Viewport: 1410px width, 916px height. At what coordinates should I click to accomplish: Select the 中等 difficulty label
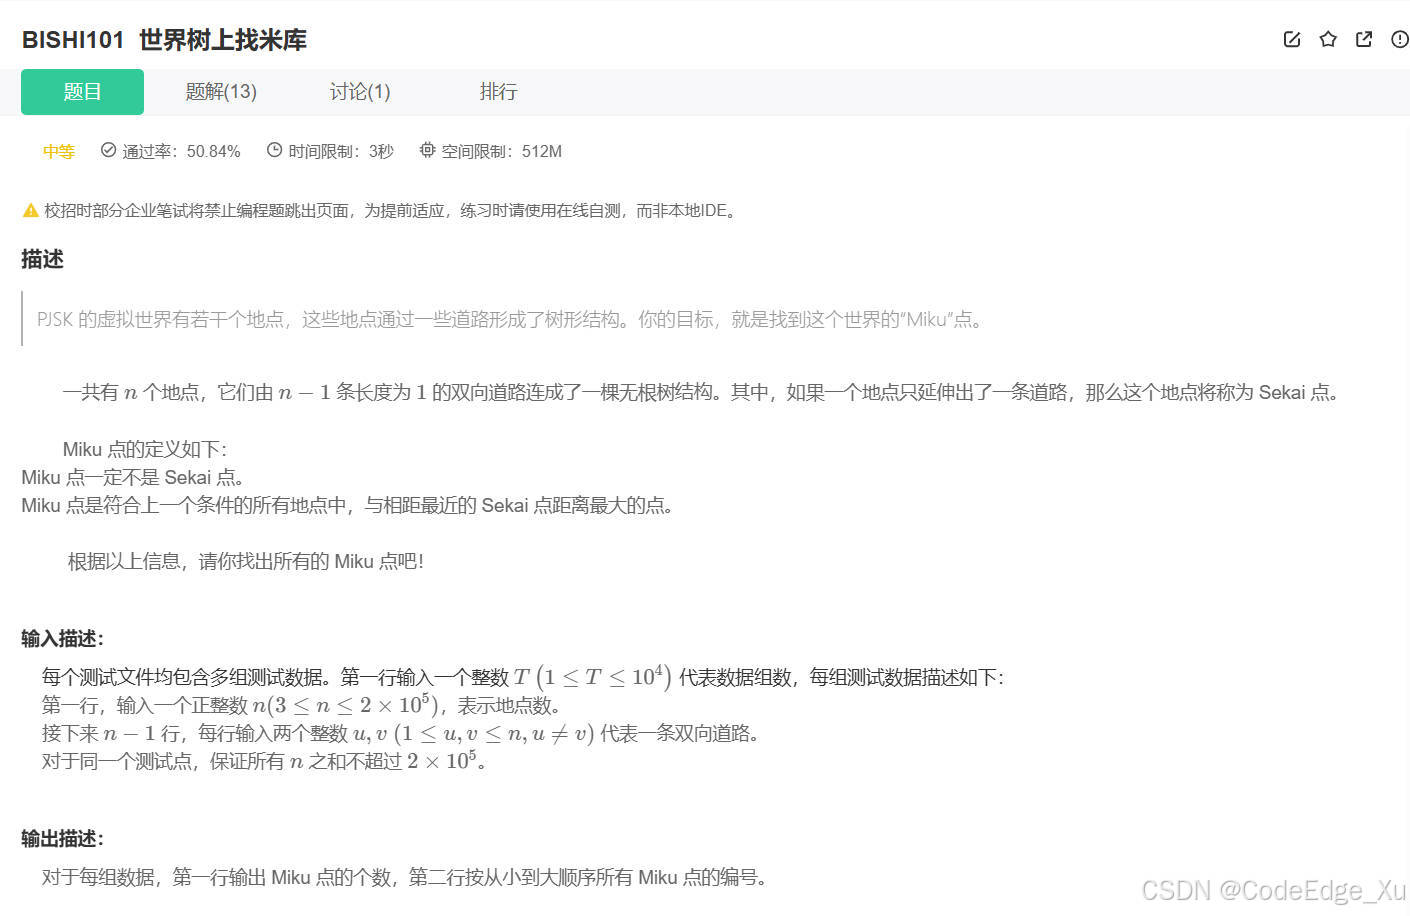58,151
